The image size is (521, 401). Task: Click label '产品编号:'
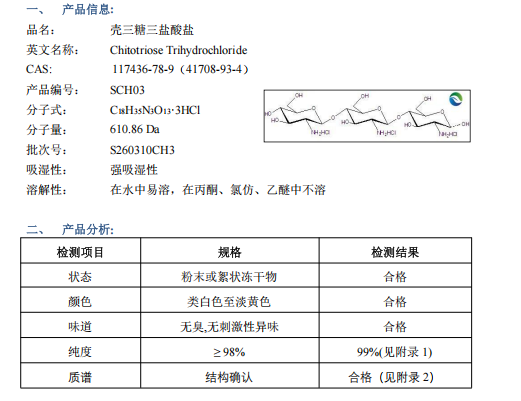[52, 90]
